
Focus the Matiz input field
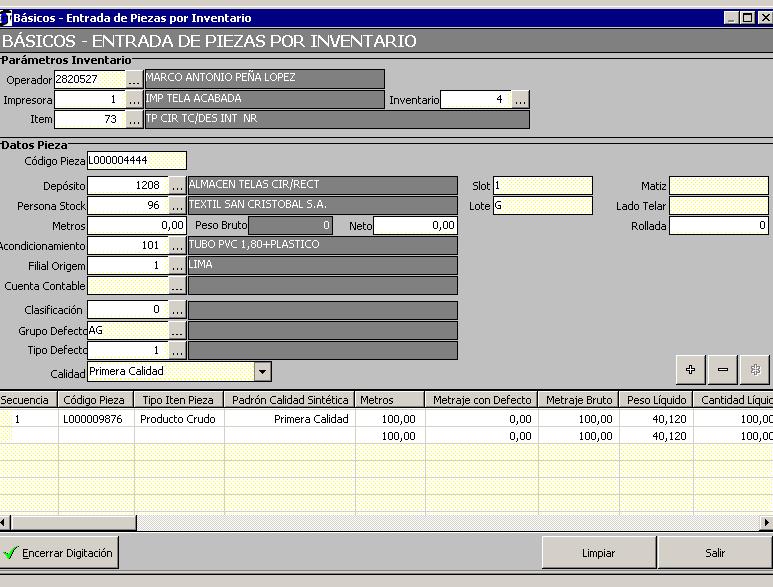[718, 186]
